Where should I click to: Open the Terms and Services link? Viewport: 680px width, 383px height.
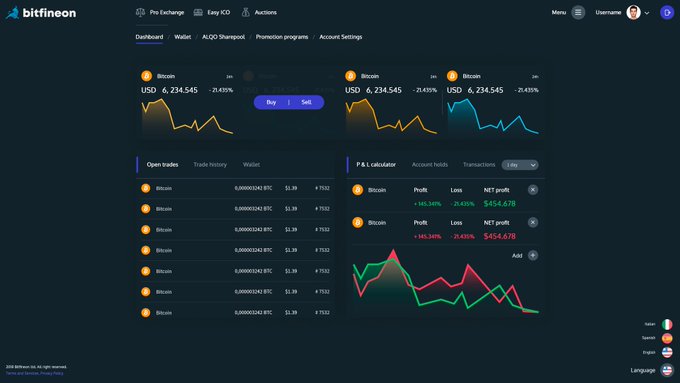tap(22, 373)
